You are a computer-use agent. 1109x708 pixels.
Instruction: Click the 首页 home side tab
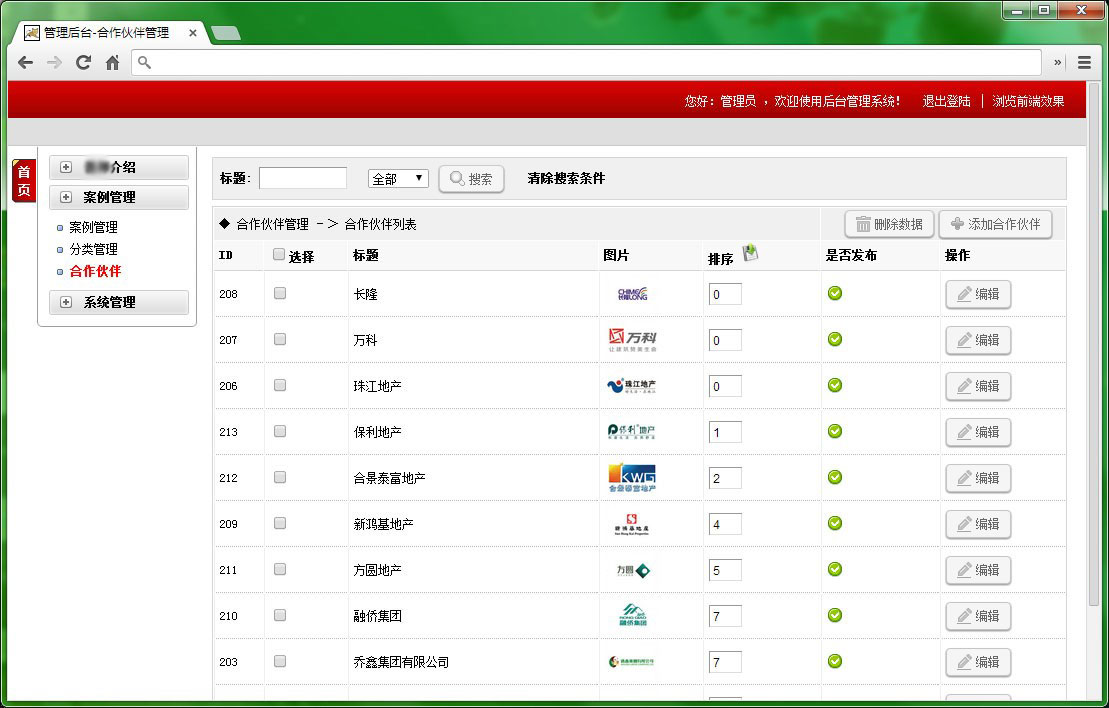pos(23,180)
